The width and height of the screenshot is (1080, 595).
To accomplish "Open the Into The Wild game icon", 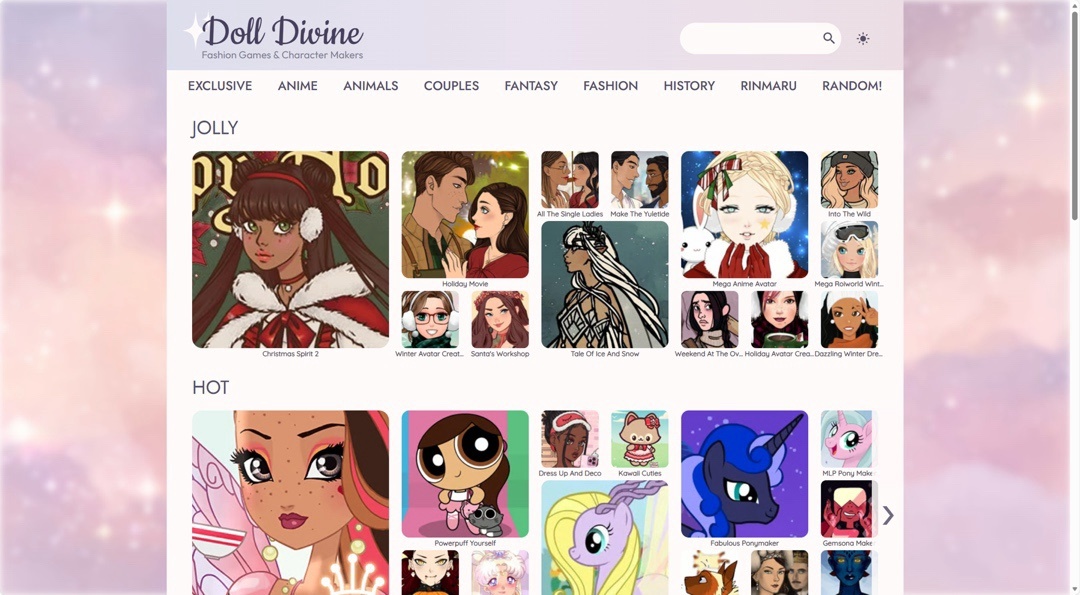I will click(849, 180).
